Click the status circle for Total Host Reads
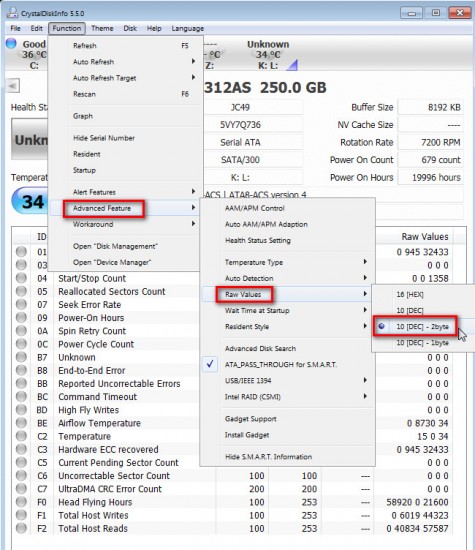The width and height of the screenshot is (475, 550). coord(21,528)
